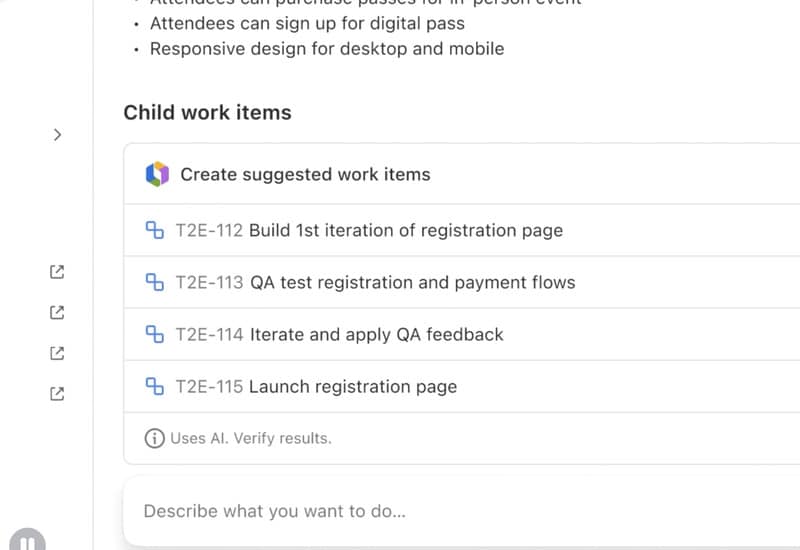
Task: Click the Child work items heading
Action: (x=207, y=112)
